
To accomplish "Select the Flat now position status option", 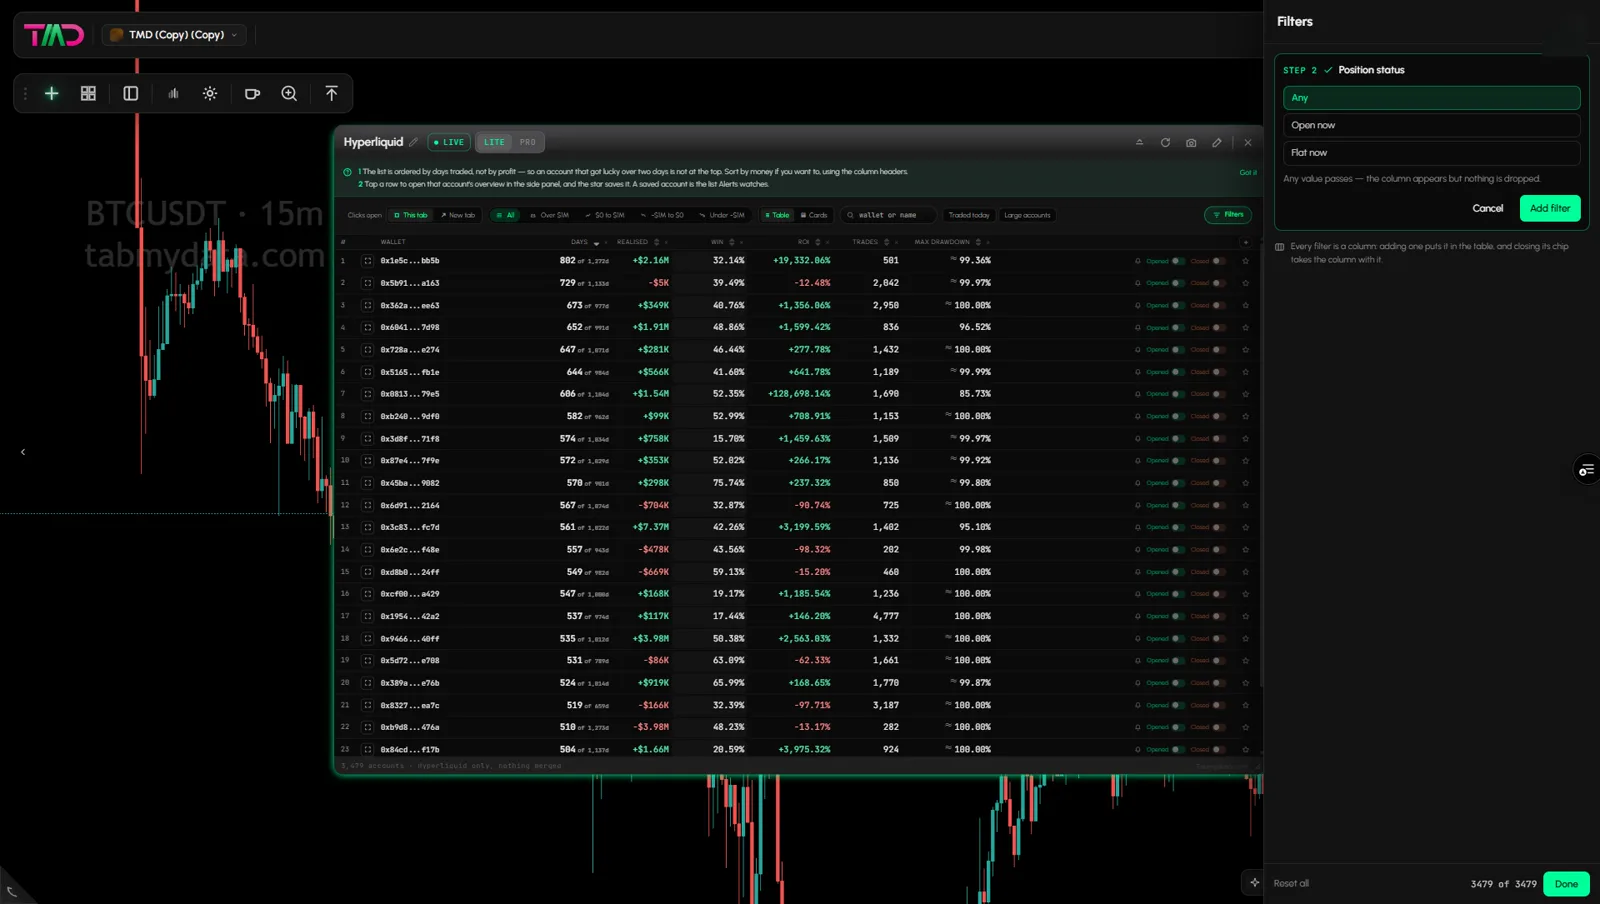I will click(x=1431, y=153).
